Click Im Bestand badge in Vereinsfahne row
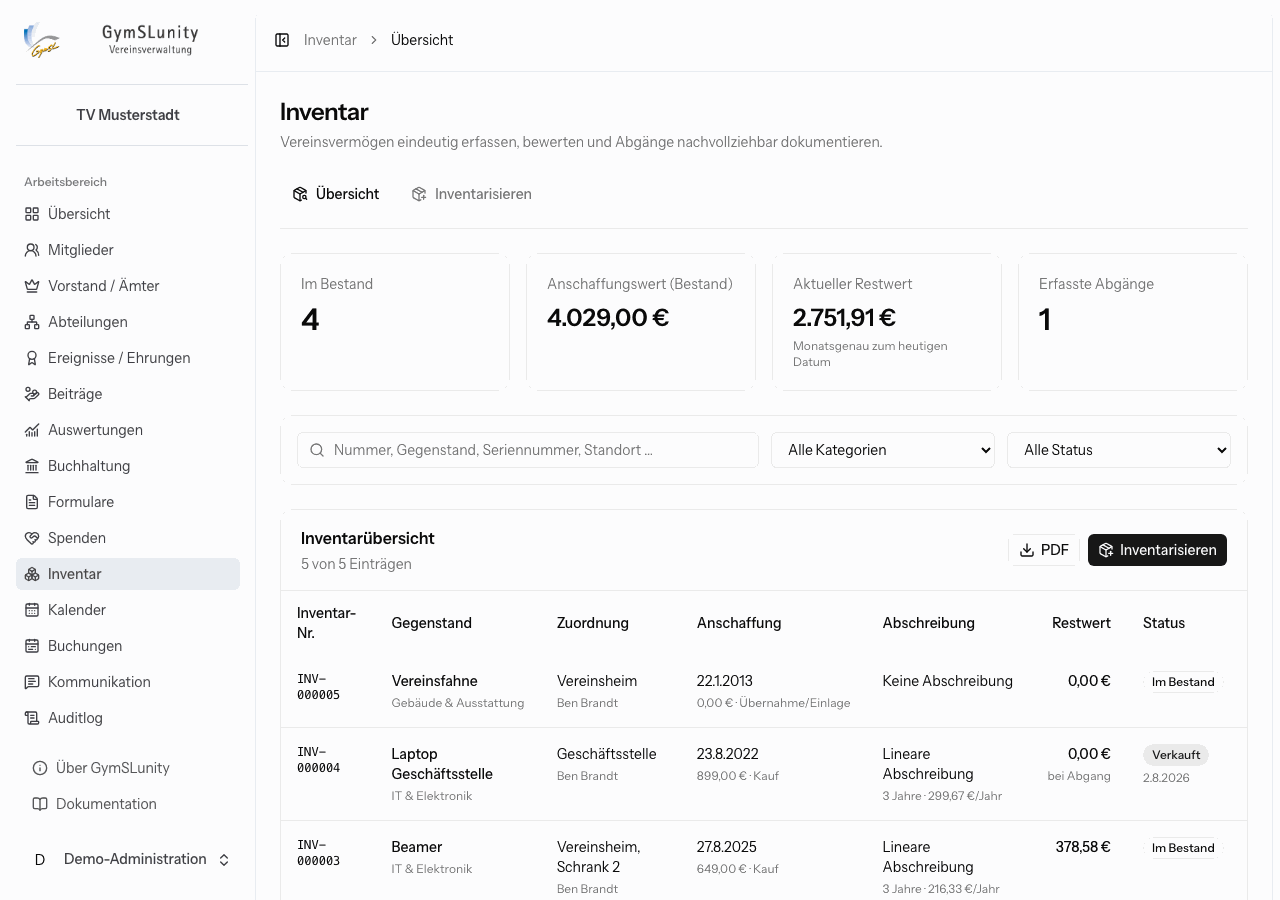Image resolution: width=1280 pixels, height=900 pixels. (x=1183, y=682)
